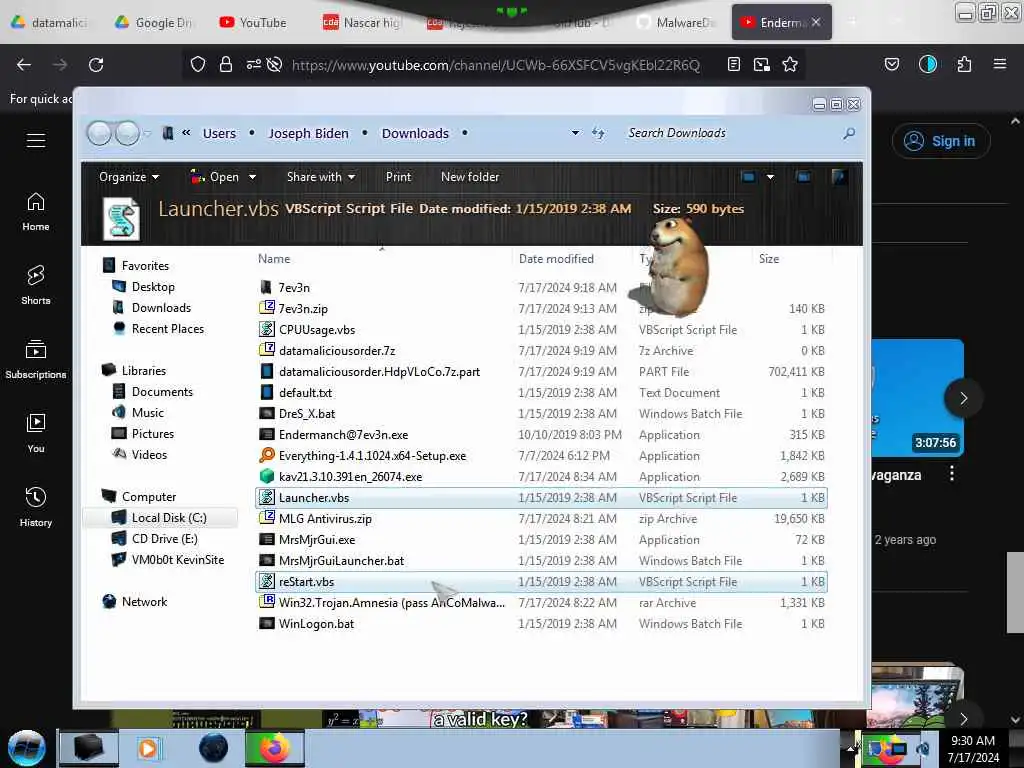Screen dimensions: 1024x768
Task: Close the active Enderman tab
Action: [816, 22]
